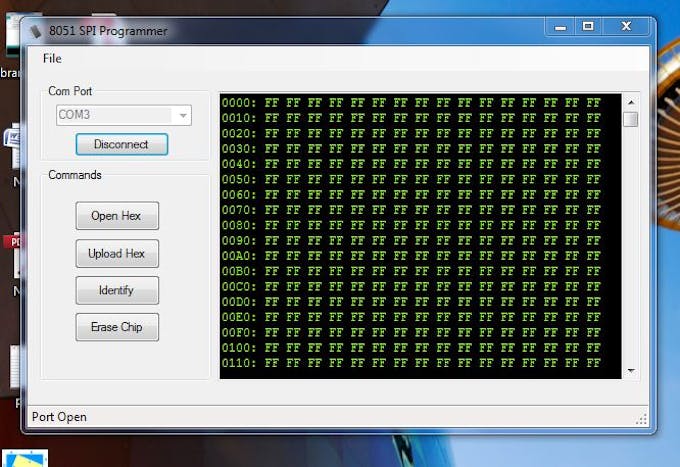The width and height of the screenshot is (680, 467).
Task: Click the Open Hex button
Action: [117, 216]
